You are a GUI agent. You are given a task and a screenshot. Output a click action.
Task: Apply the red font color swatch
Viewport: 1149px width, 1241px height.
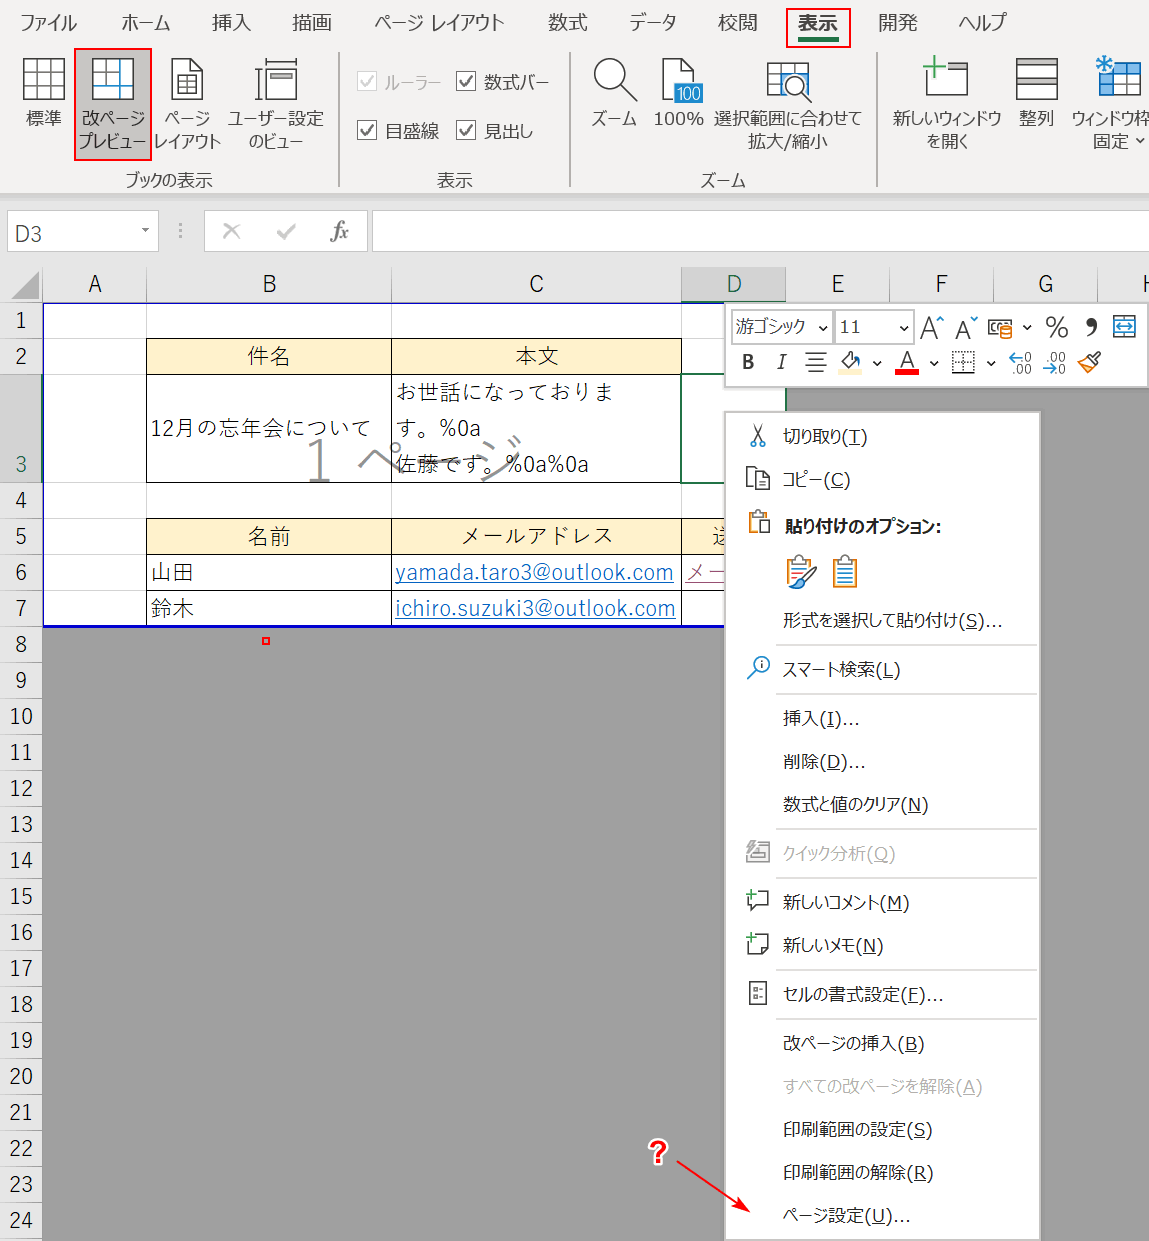point(907,362)
